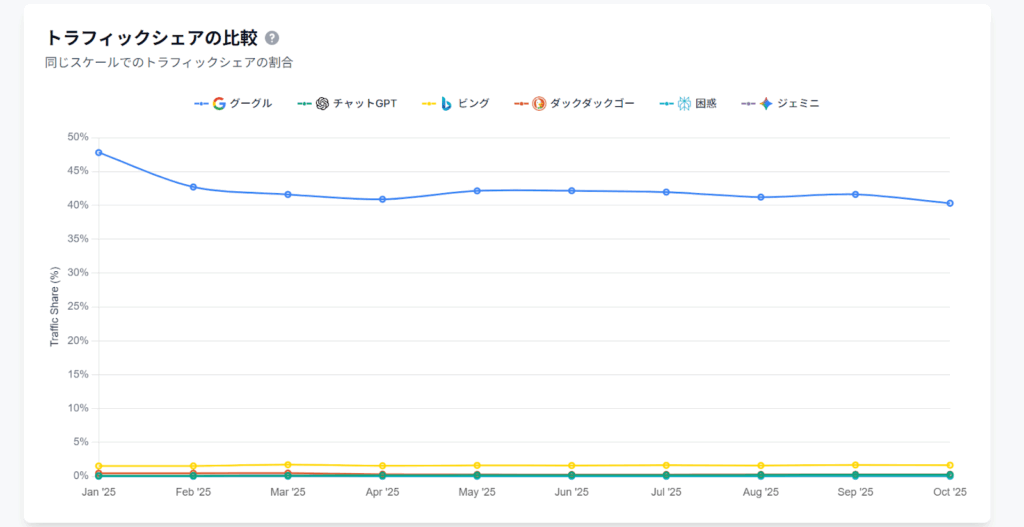The image size is (1024, 527).
Task: Click the Aug '25 x-axis label
Action: click(x=761, y=492)
